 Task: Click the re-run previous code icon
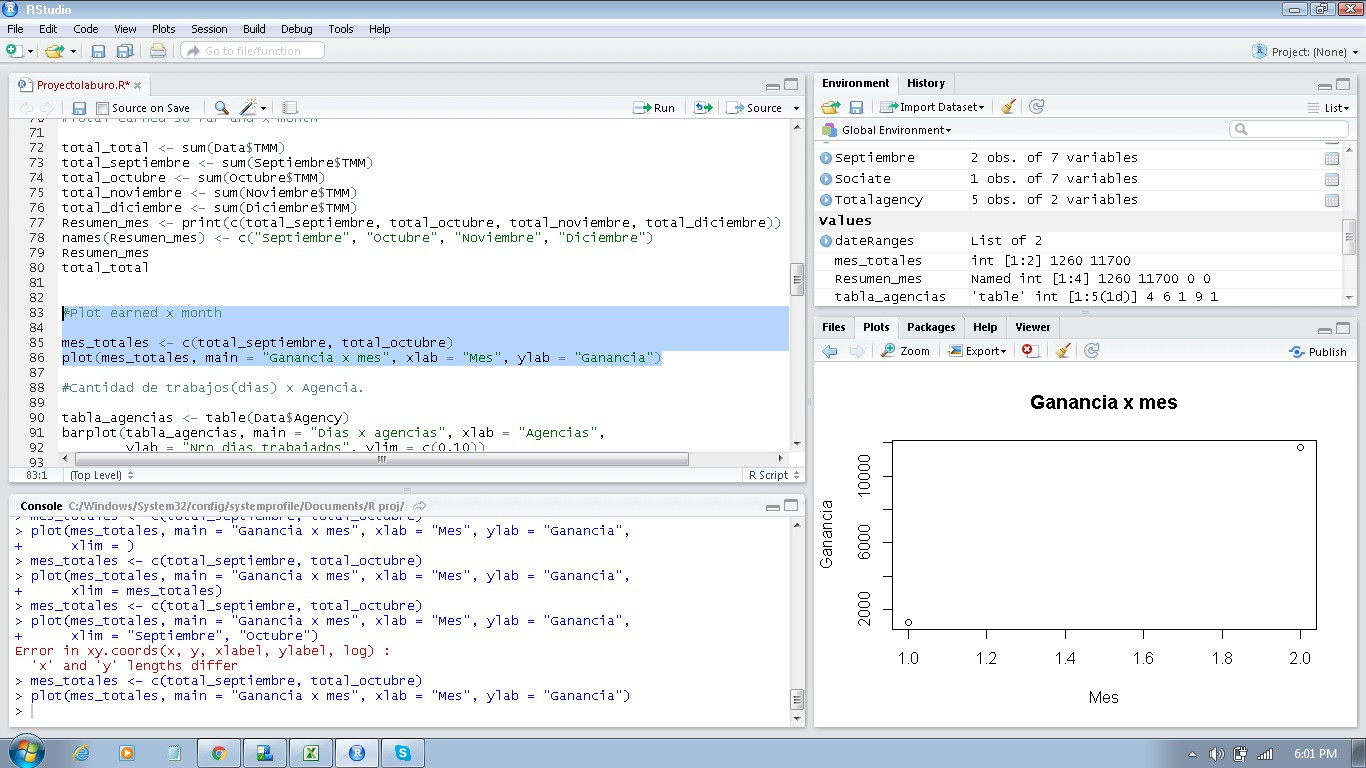coord(703,108)
